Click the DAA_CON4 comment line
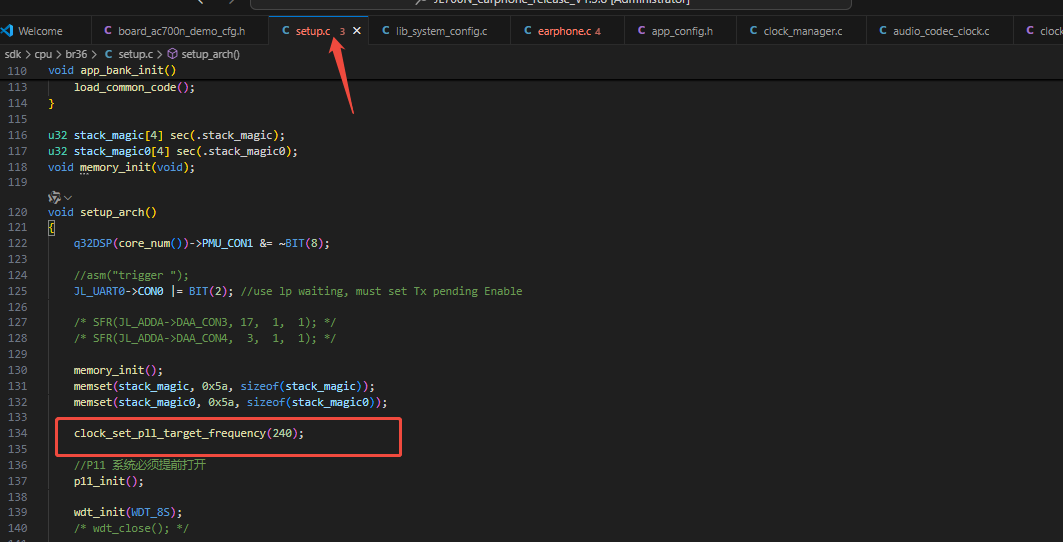 205,338
